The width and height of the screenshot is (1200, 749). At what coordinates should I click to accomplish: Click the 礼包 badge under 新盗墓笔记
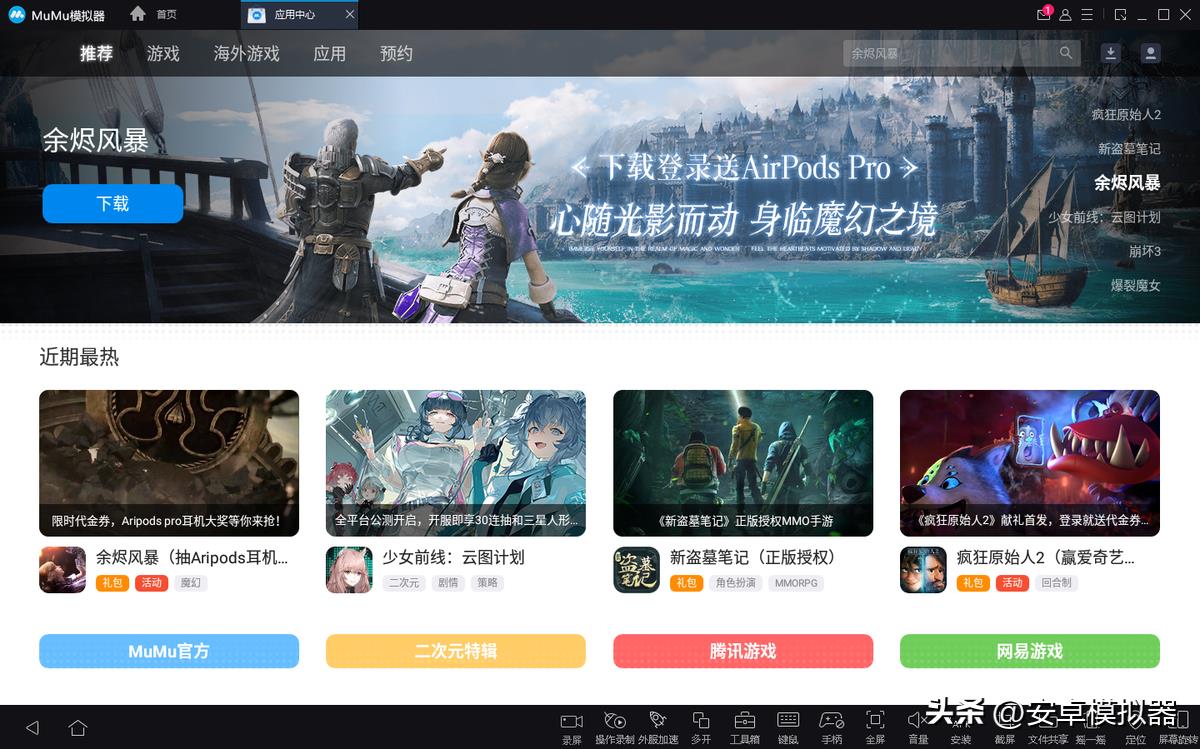(x=686, y=583)
